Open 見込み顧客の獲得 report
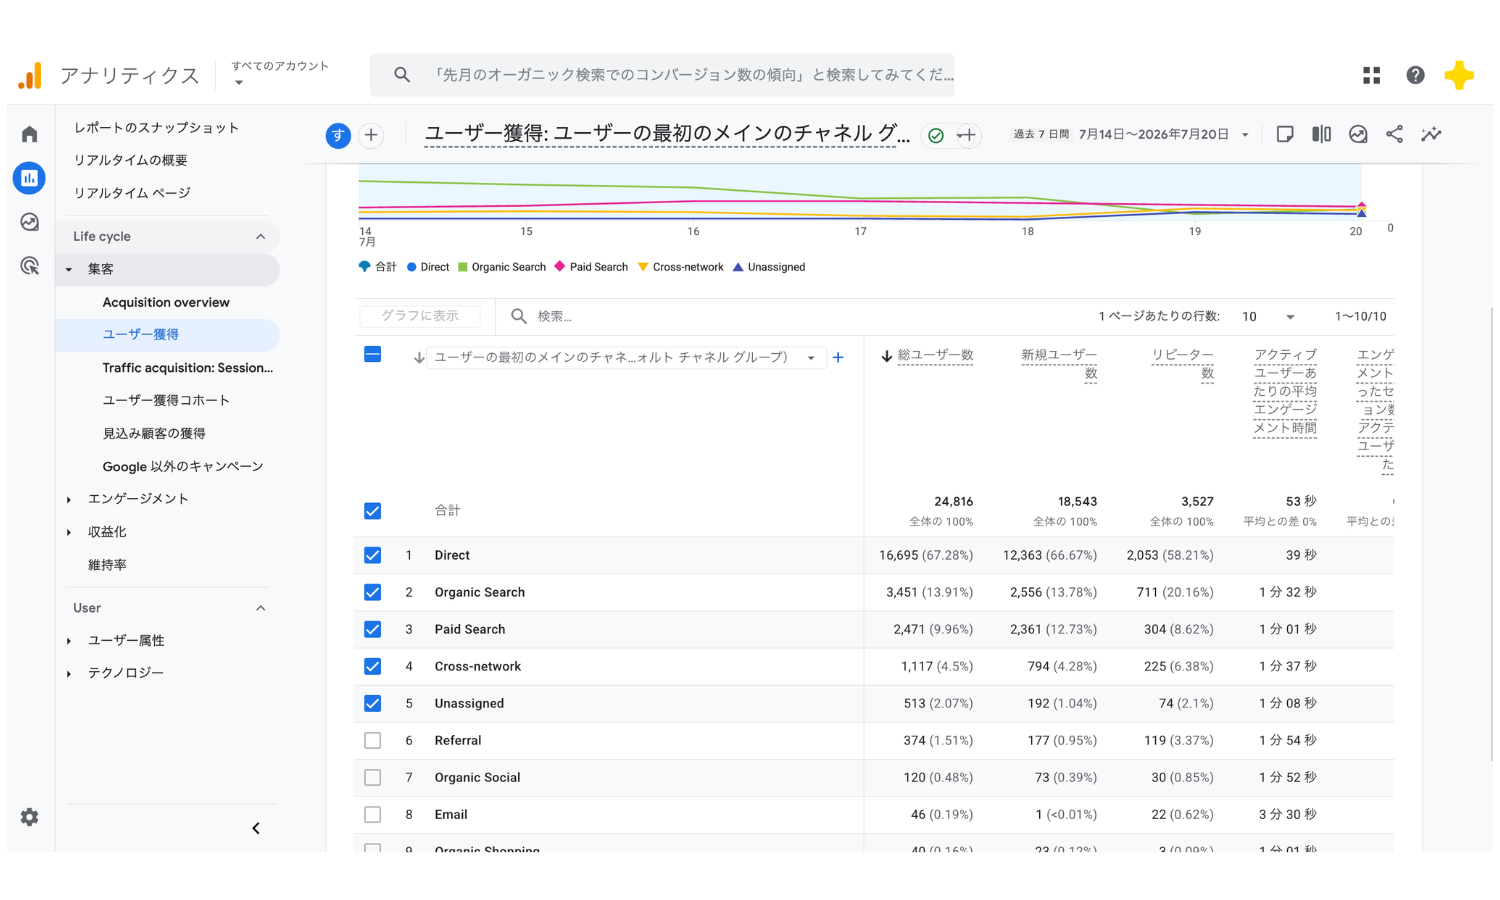This screenshot has width=1500, height=900. (x=154, y=434)
